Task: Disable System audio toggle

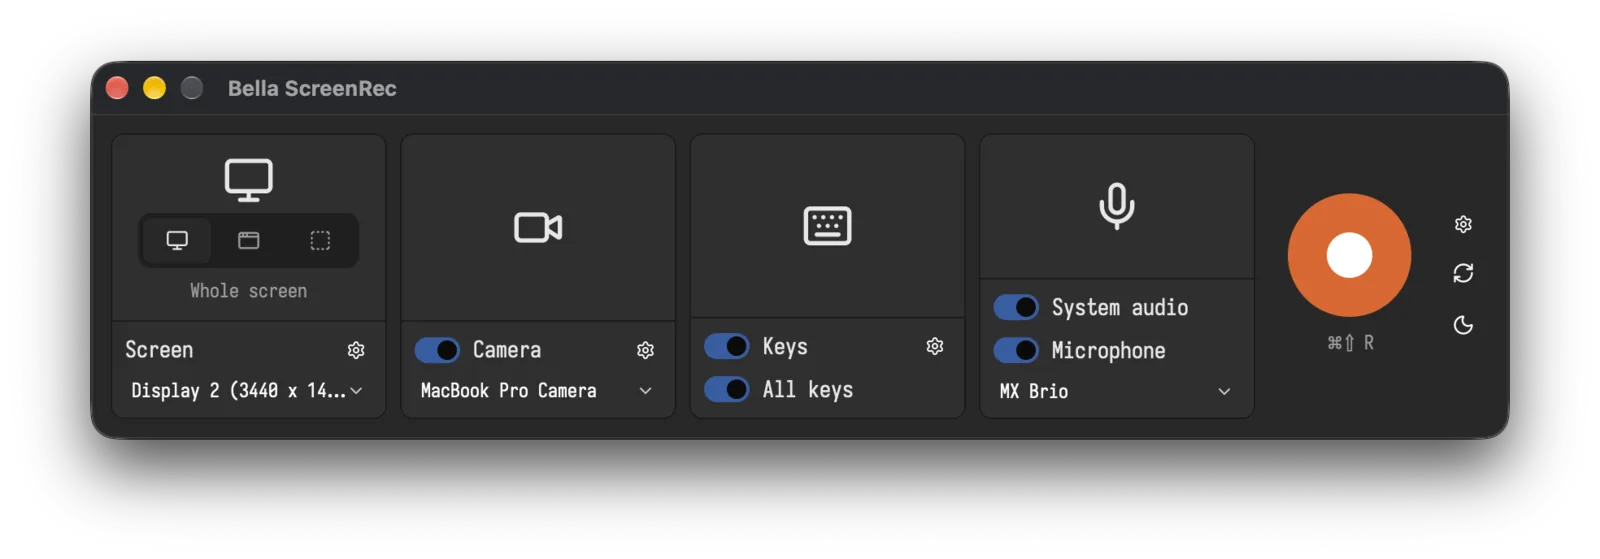Action: click(1016, 307)
